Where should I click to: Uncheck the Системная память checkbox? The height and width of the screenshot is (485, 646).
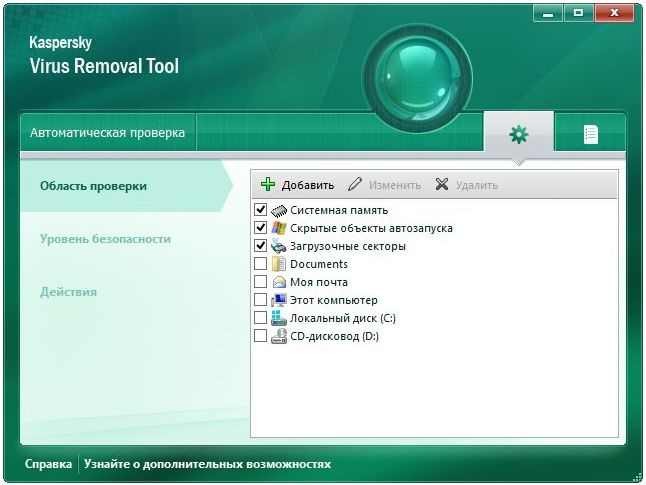coord(261,210)
